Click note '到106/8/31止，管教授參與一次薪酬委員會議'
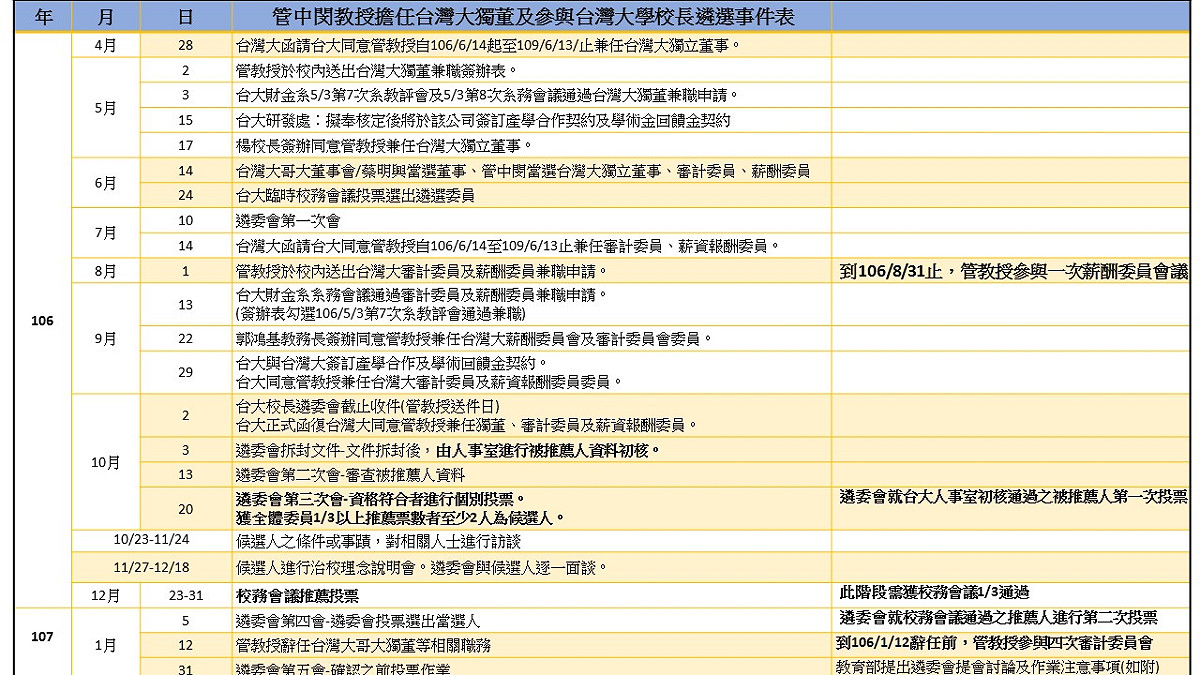Viewport: 1200px width, 675px height. [1014, 270]
